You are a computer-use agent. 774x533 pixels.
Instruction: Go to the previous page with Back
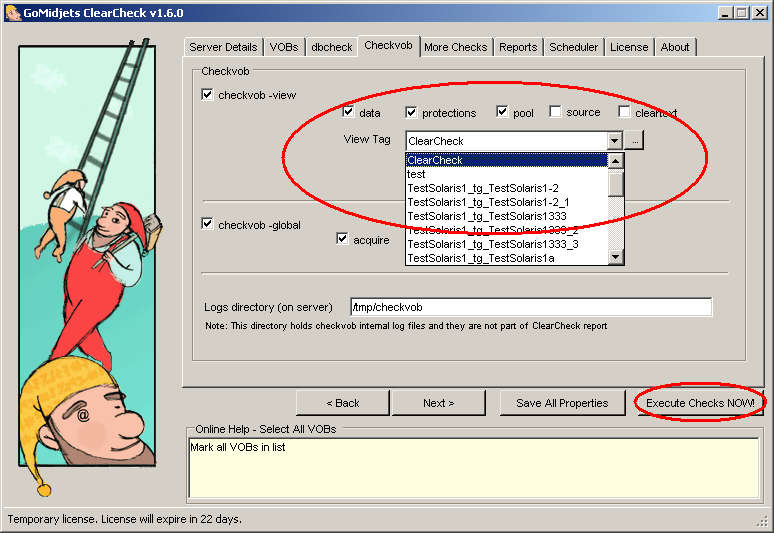(342, 403)
